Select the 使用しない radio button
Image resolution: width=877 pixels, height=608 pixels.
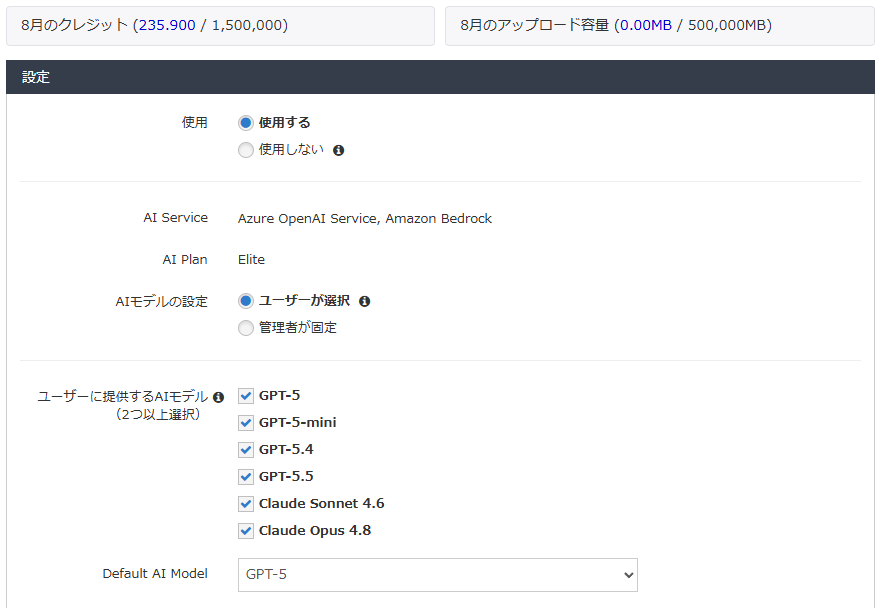click(x=246, y=150)
